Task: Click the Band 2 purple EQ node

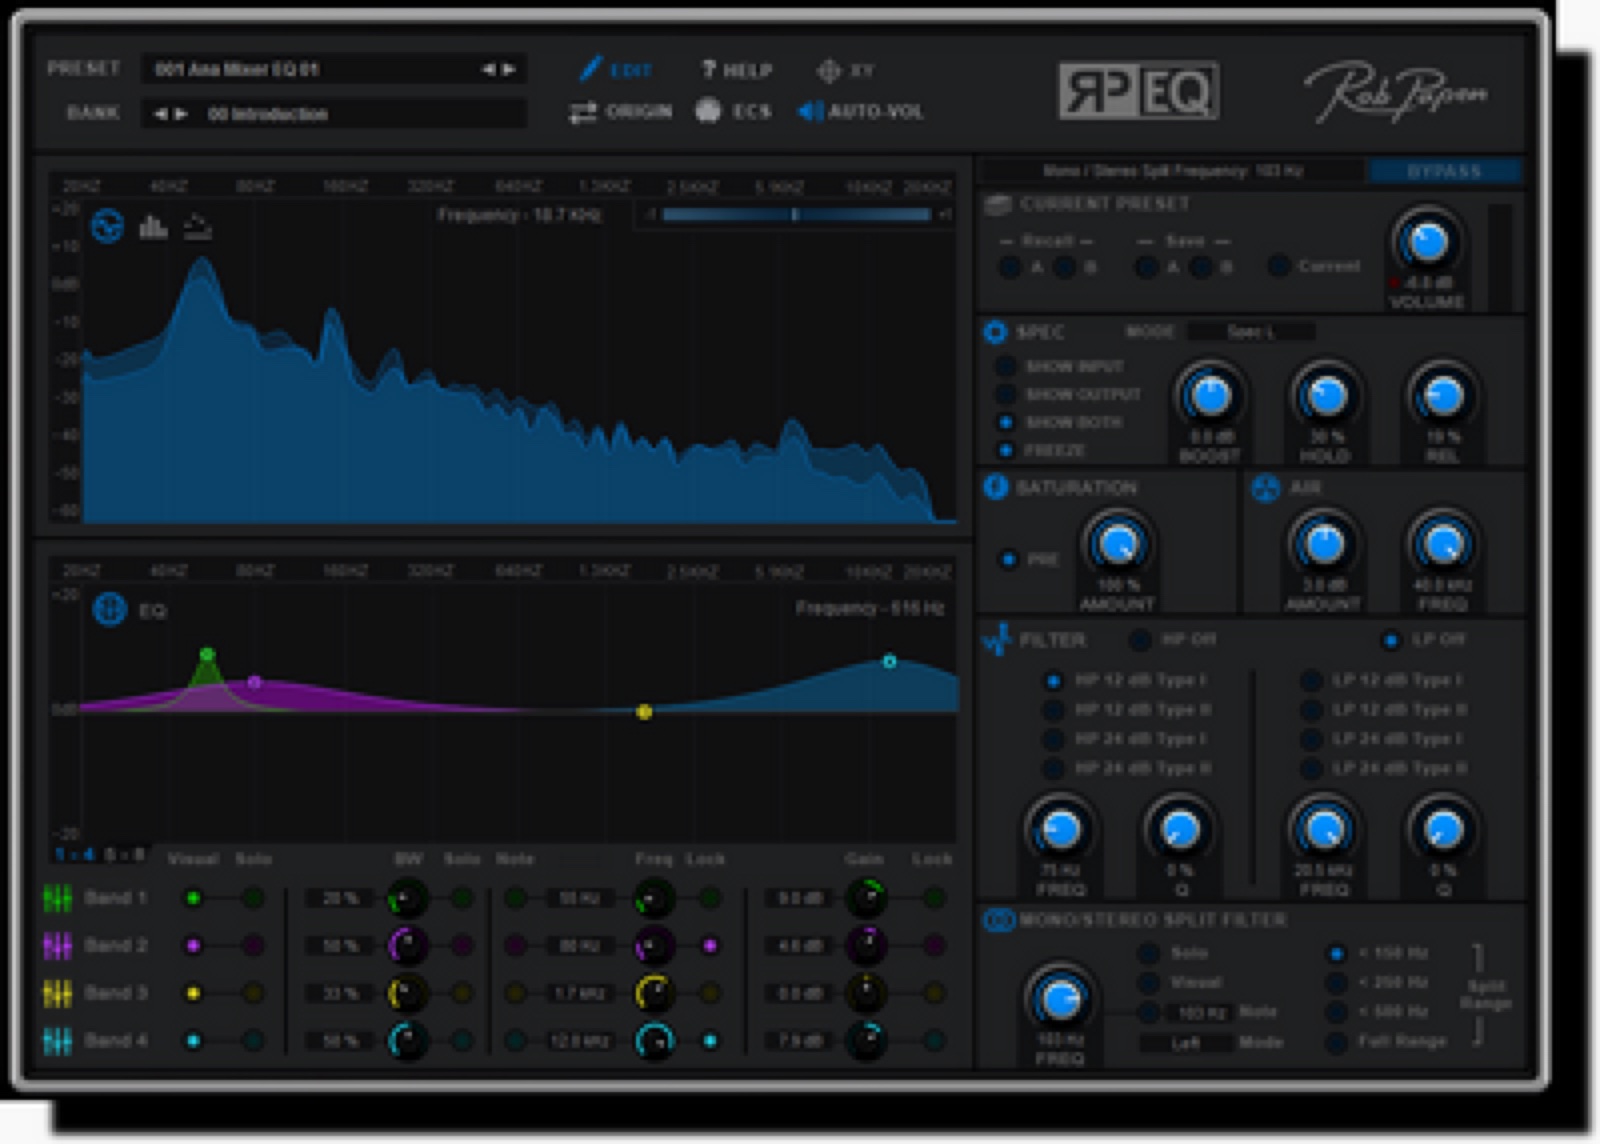Action: click(x=255, y=682)
